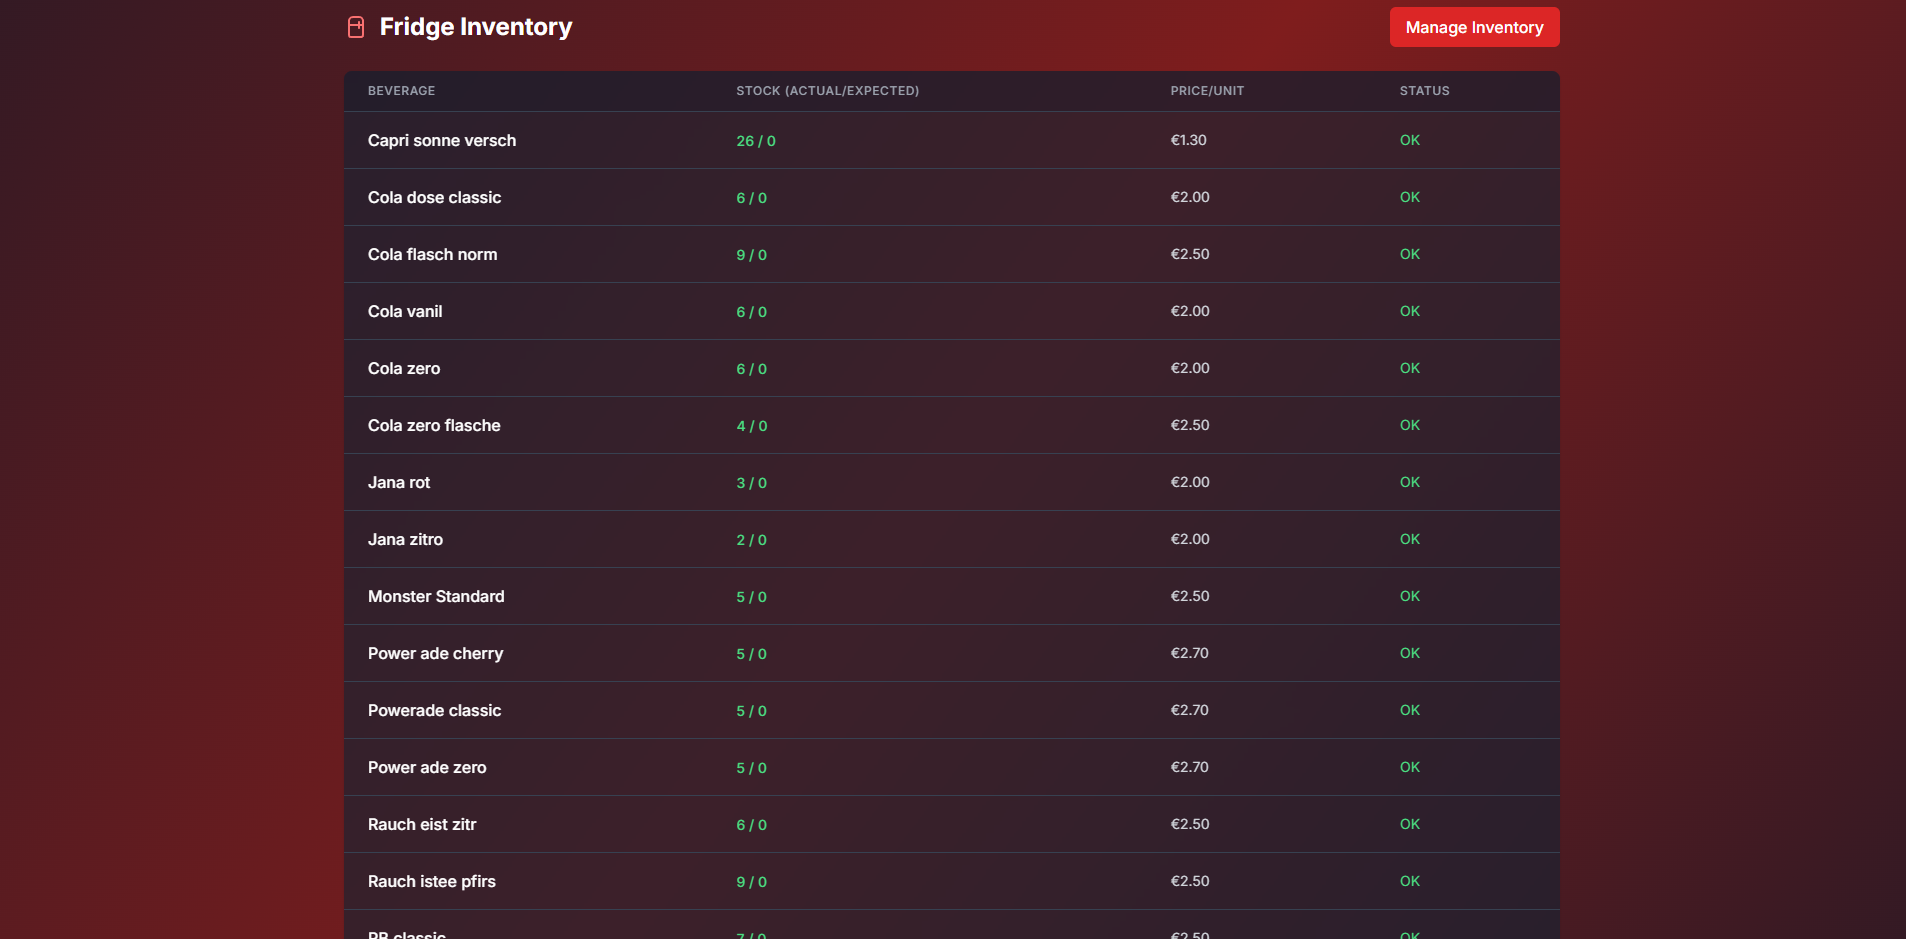Select the Jana zitro beverage name
Image resolution: width=1906 pixels, height=939 pixels.
pos(405,539)
